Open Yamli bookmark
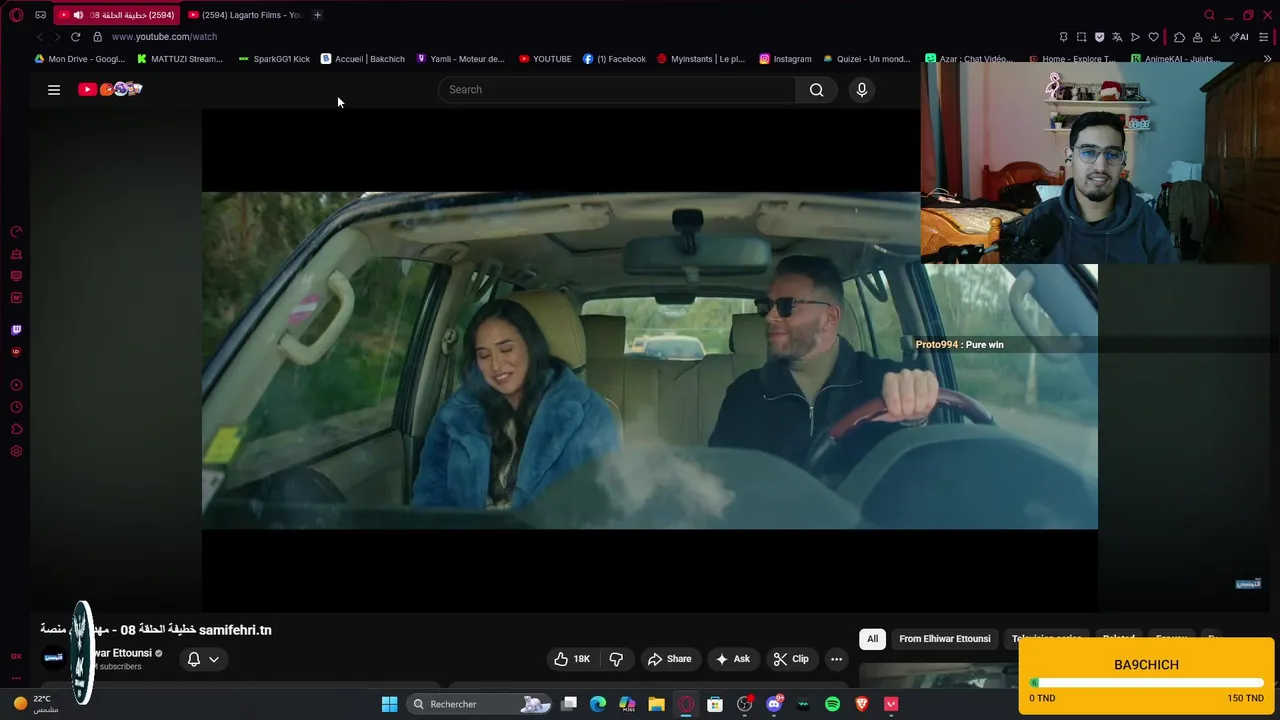The image size is (1280, 720). [x=460, y=59]
